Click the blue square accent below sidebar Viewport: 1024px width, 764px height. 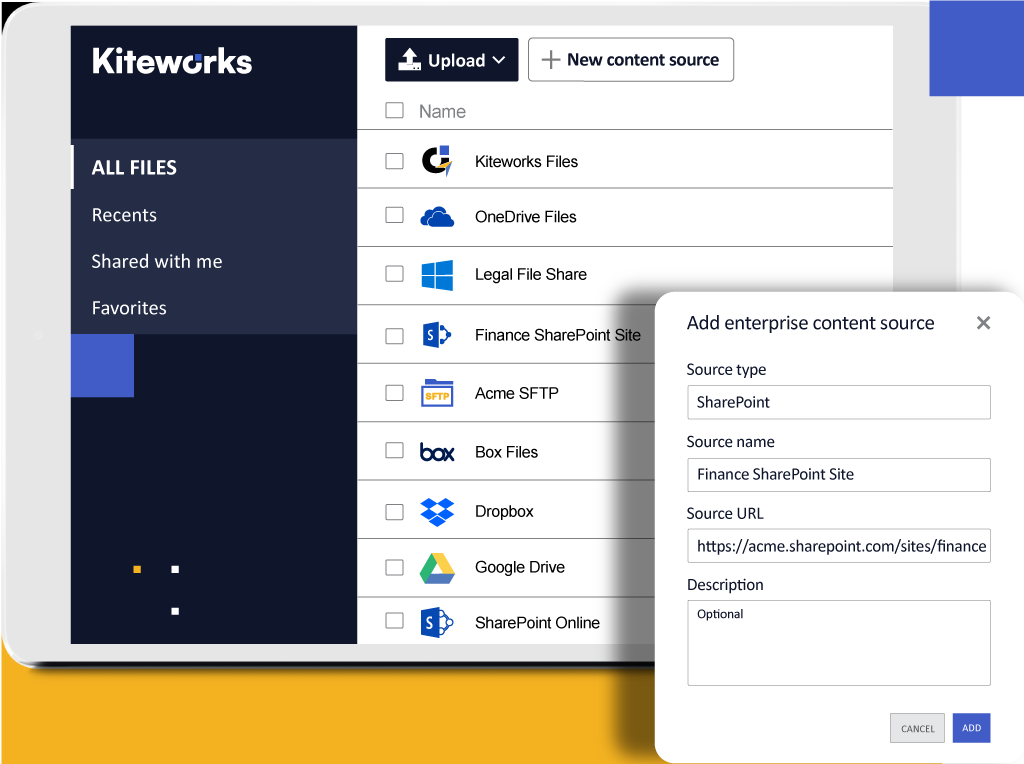(102, 365)
